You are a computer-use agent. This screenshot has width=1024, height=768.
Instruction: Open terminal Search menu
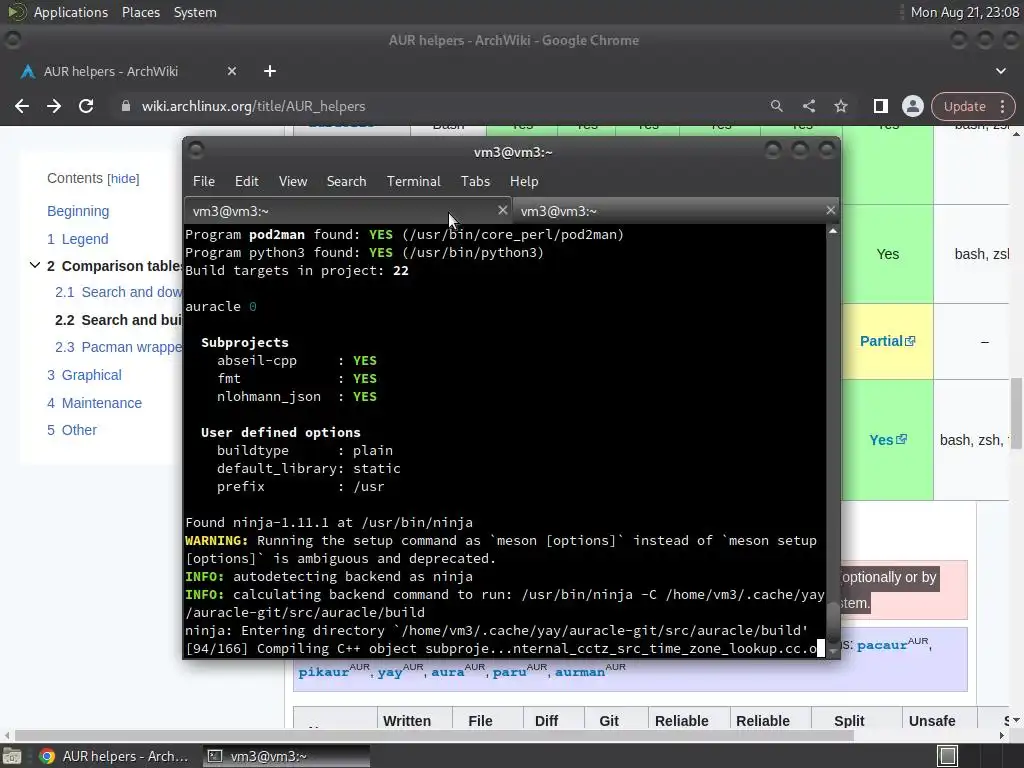[346, 181]
